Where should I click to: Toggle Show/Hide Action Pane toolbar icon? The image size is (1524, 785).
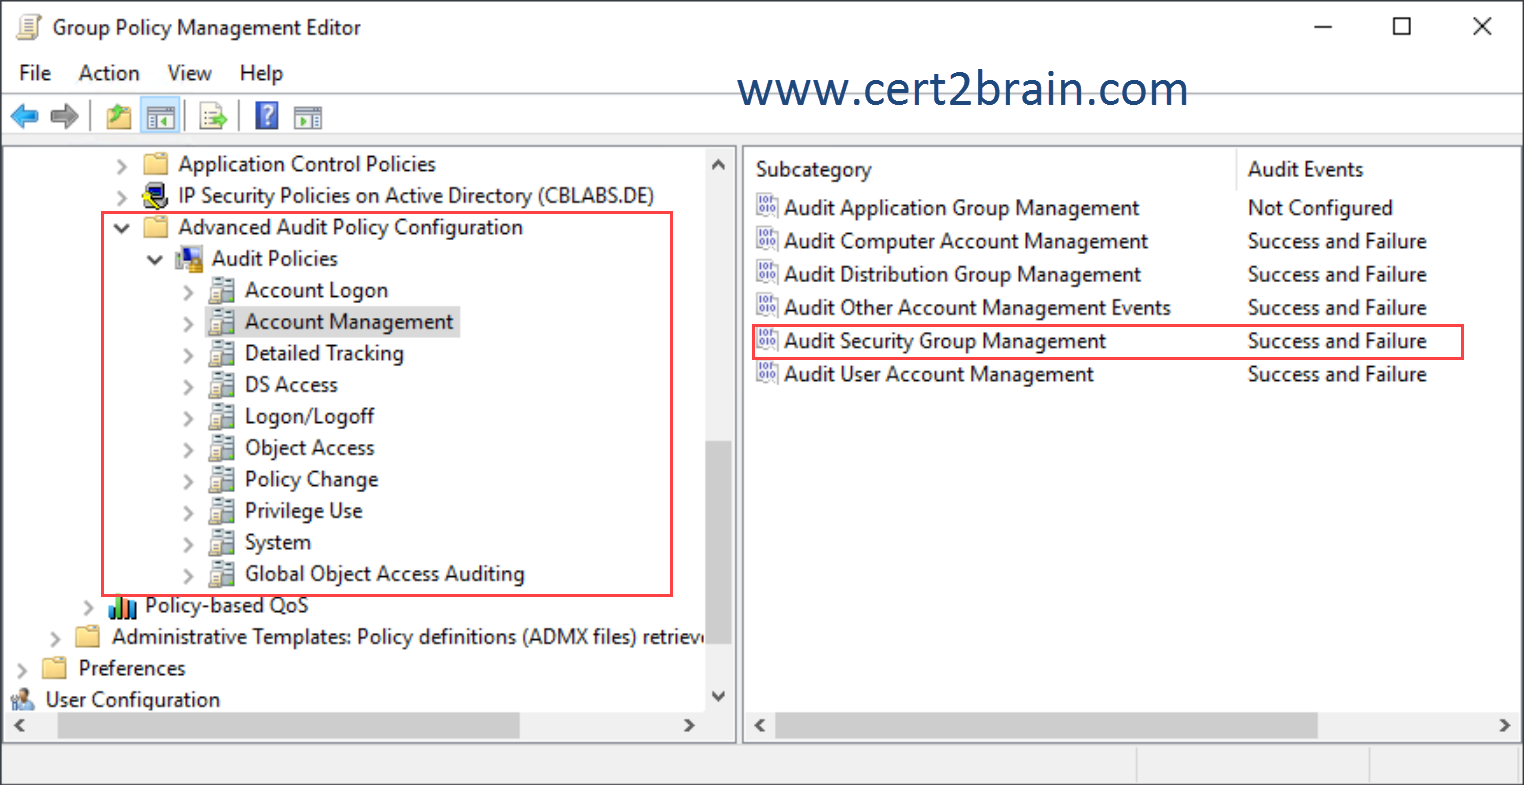click(308, 118)
